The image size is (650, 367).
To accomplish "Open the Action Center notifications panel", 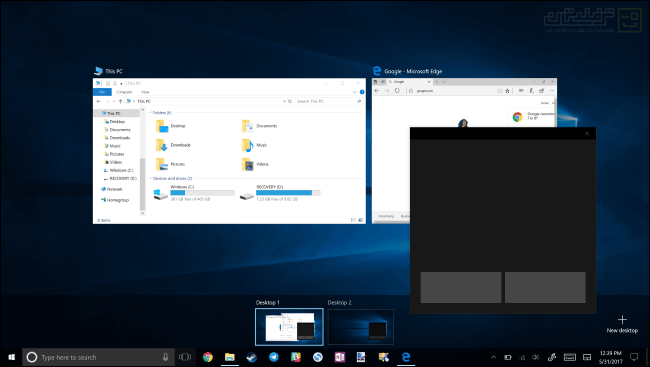I will [x=634, y=357].
